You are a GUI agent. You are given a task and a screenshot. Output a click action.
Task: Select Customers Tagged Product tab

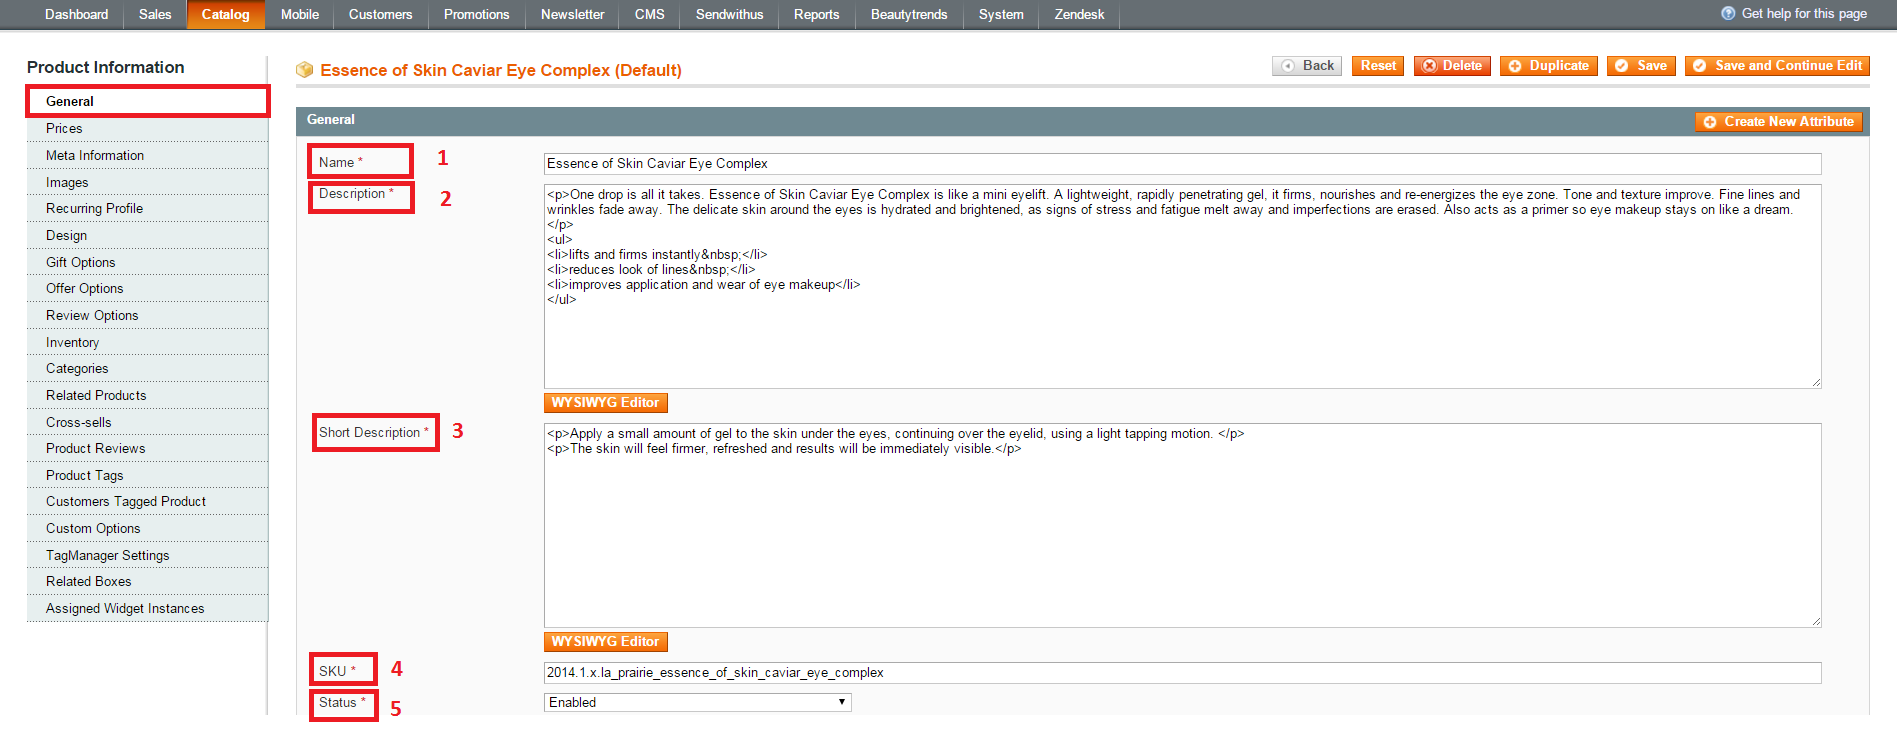pos(148,501)
